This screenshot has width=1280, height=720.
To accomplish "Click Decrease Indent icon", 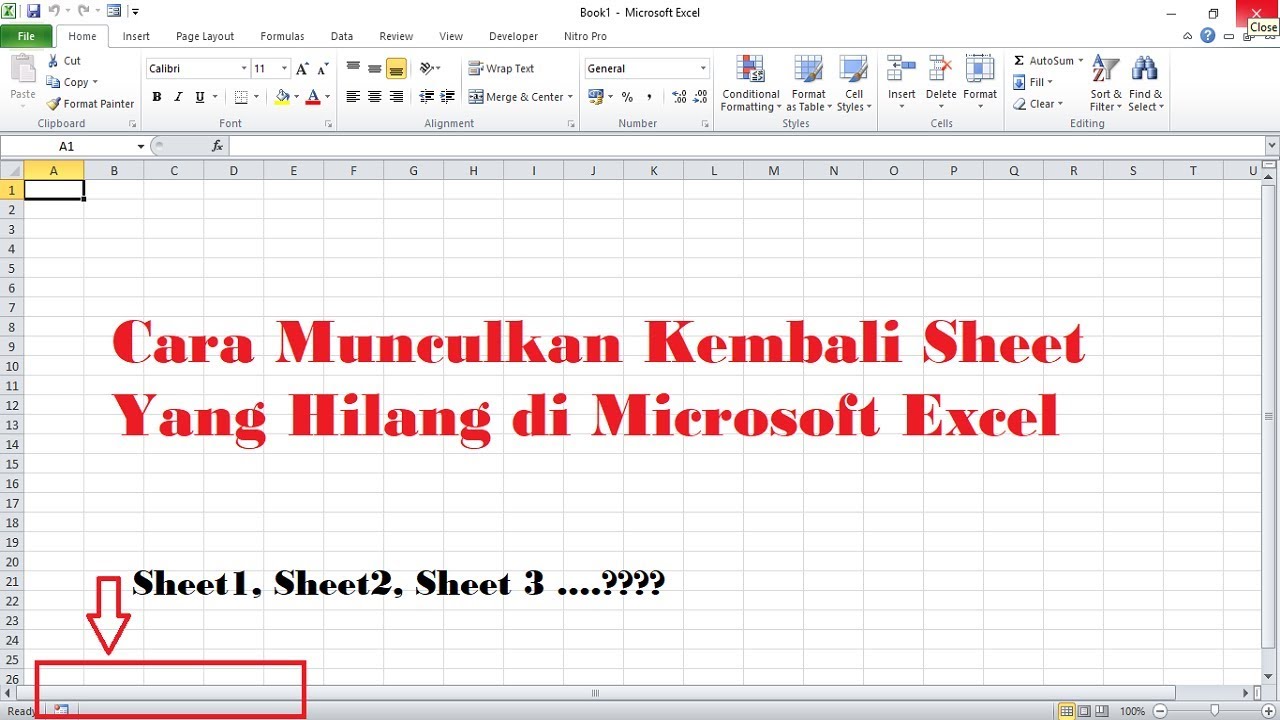I will coord(427,97).
